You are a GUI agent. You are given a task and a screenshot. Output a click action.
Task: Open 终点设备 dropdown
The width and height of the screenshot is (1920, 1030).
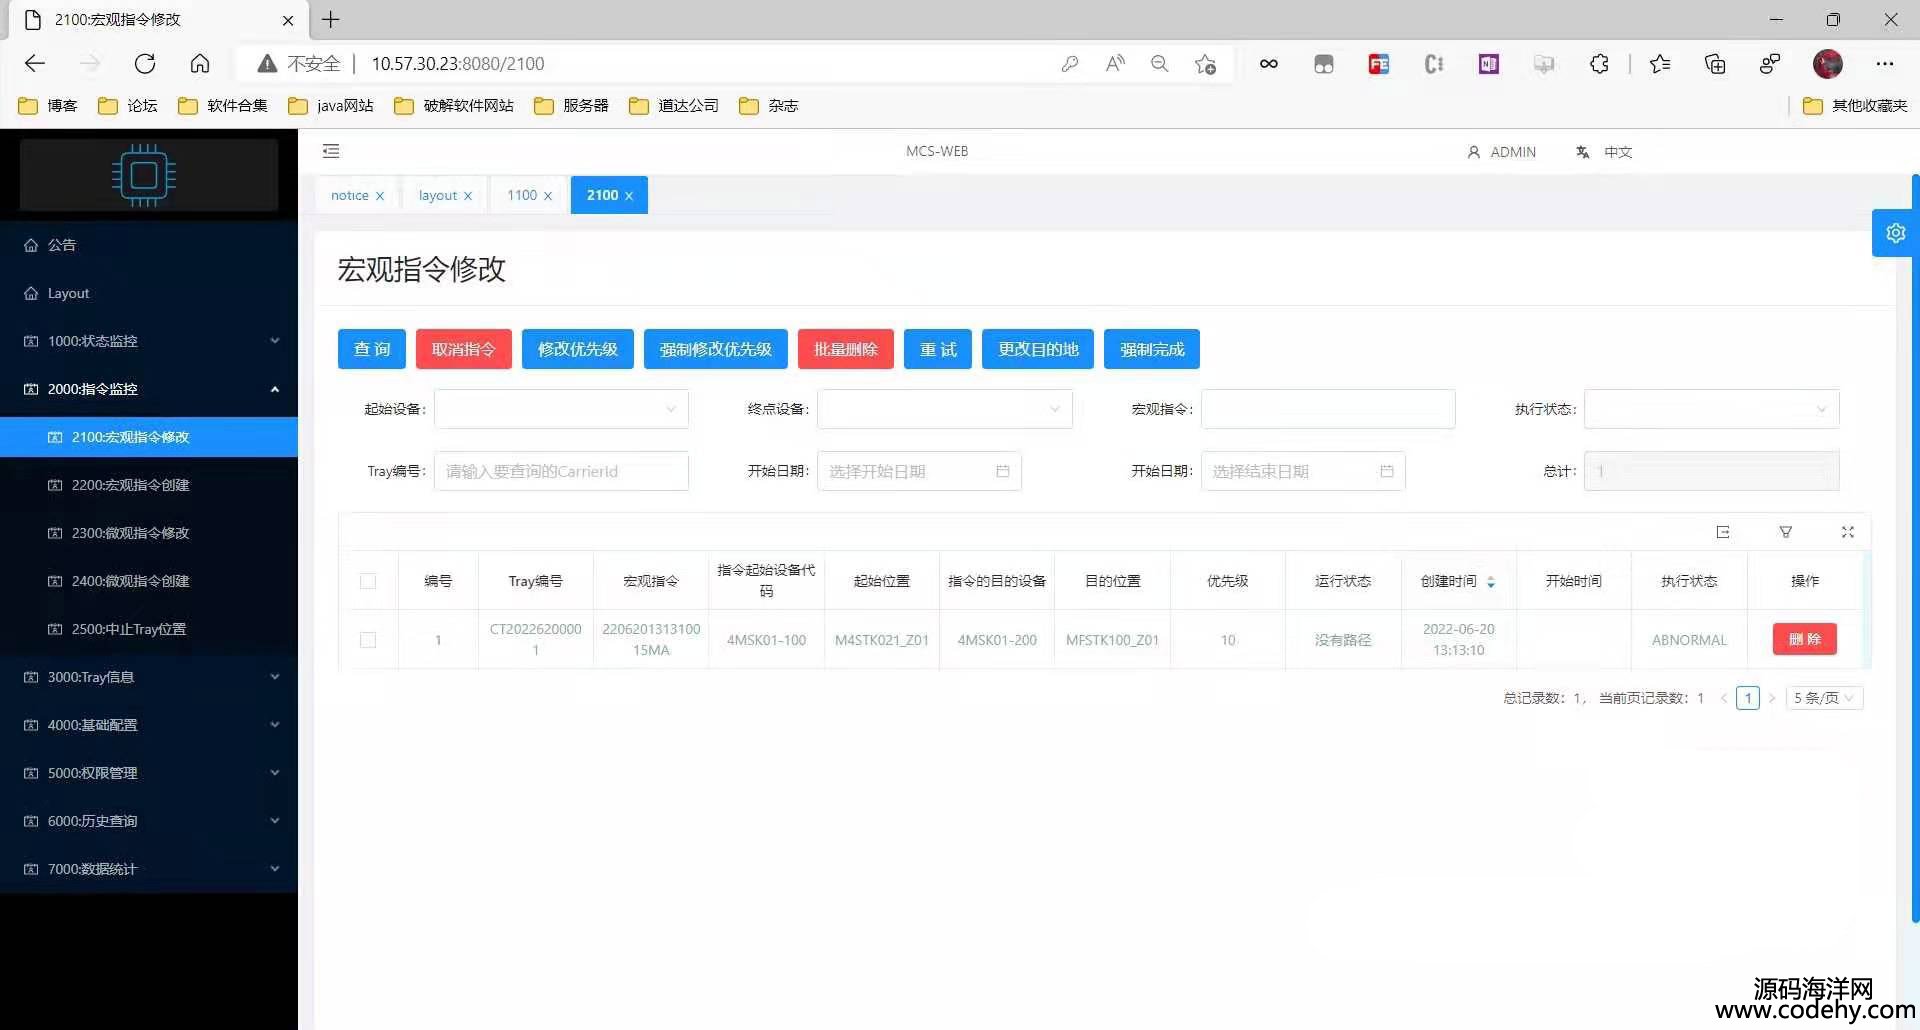945,409
